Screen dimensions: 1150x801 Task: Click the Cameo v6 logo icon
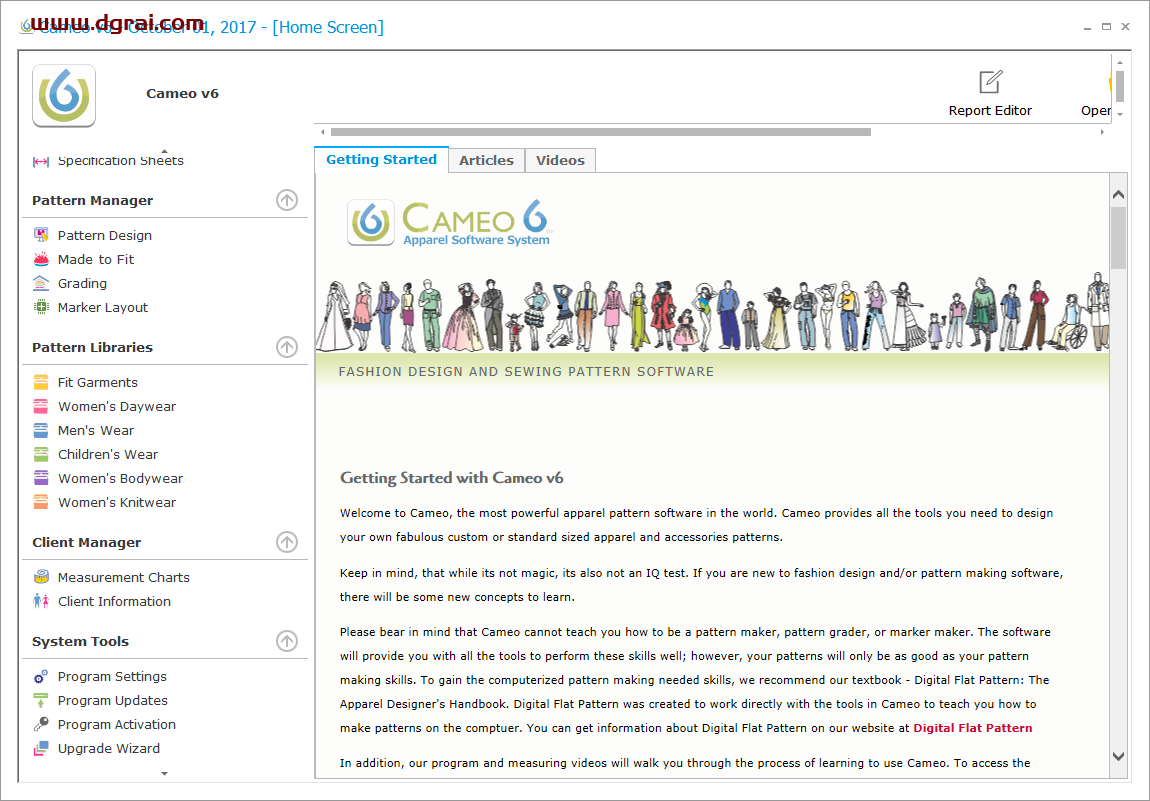tap(64, 96)
